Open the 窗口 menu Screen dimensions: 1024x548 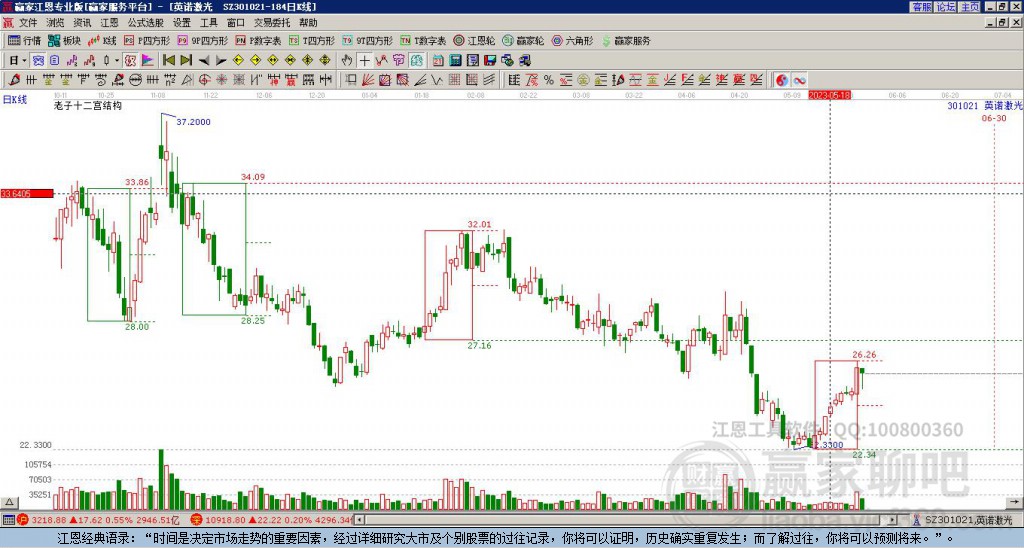click(236, 23)
